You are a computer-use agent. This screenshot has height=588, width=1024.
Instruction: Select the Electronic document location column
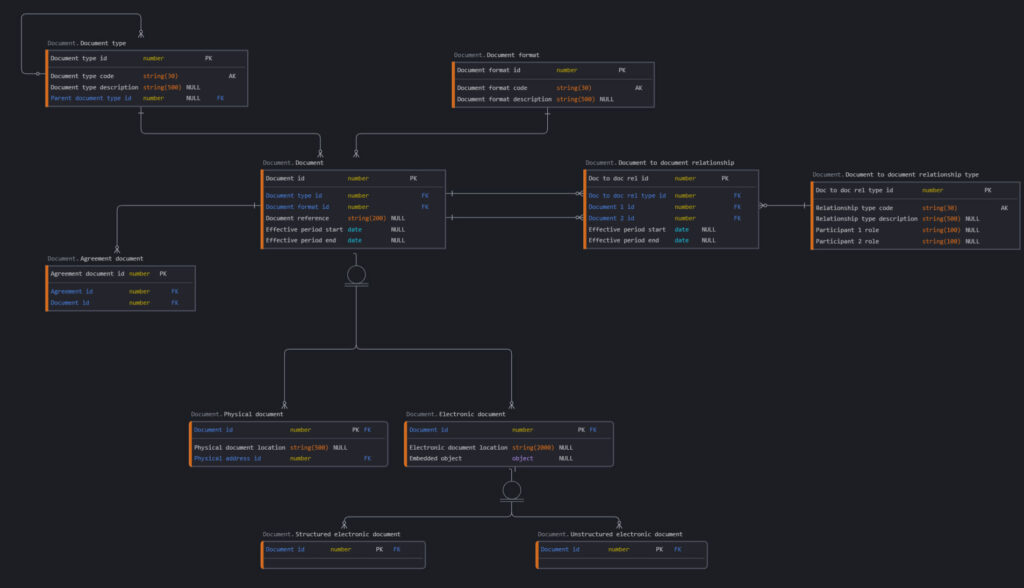pyautogui.click(x=458, y=448)
